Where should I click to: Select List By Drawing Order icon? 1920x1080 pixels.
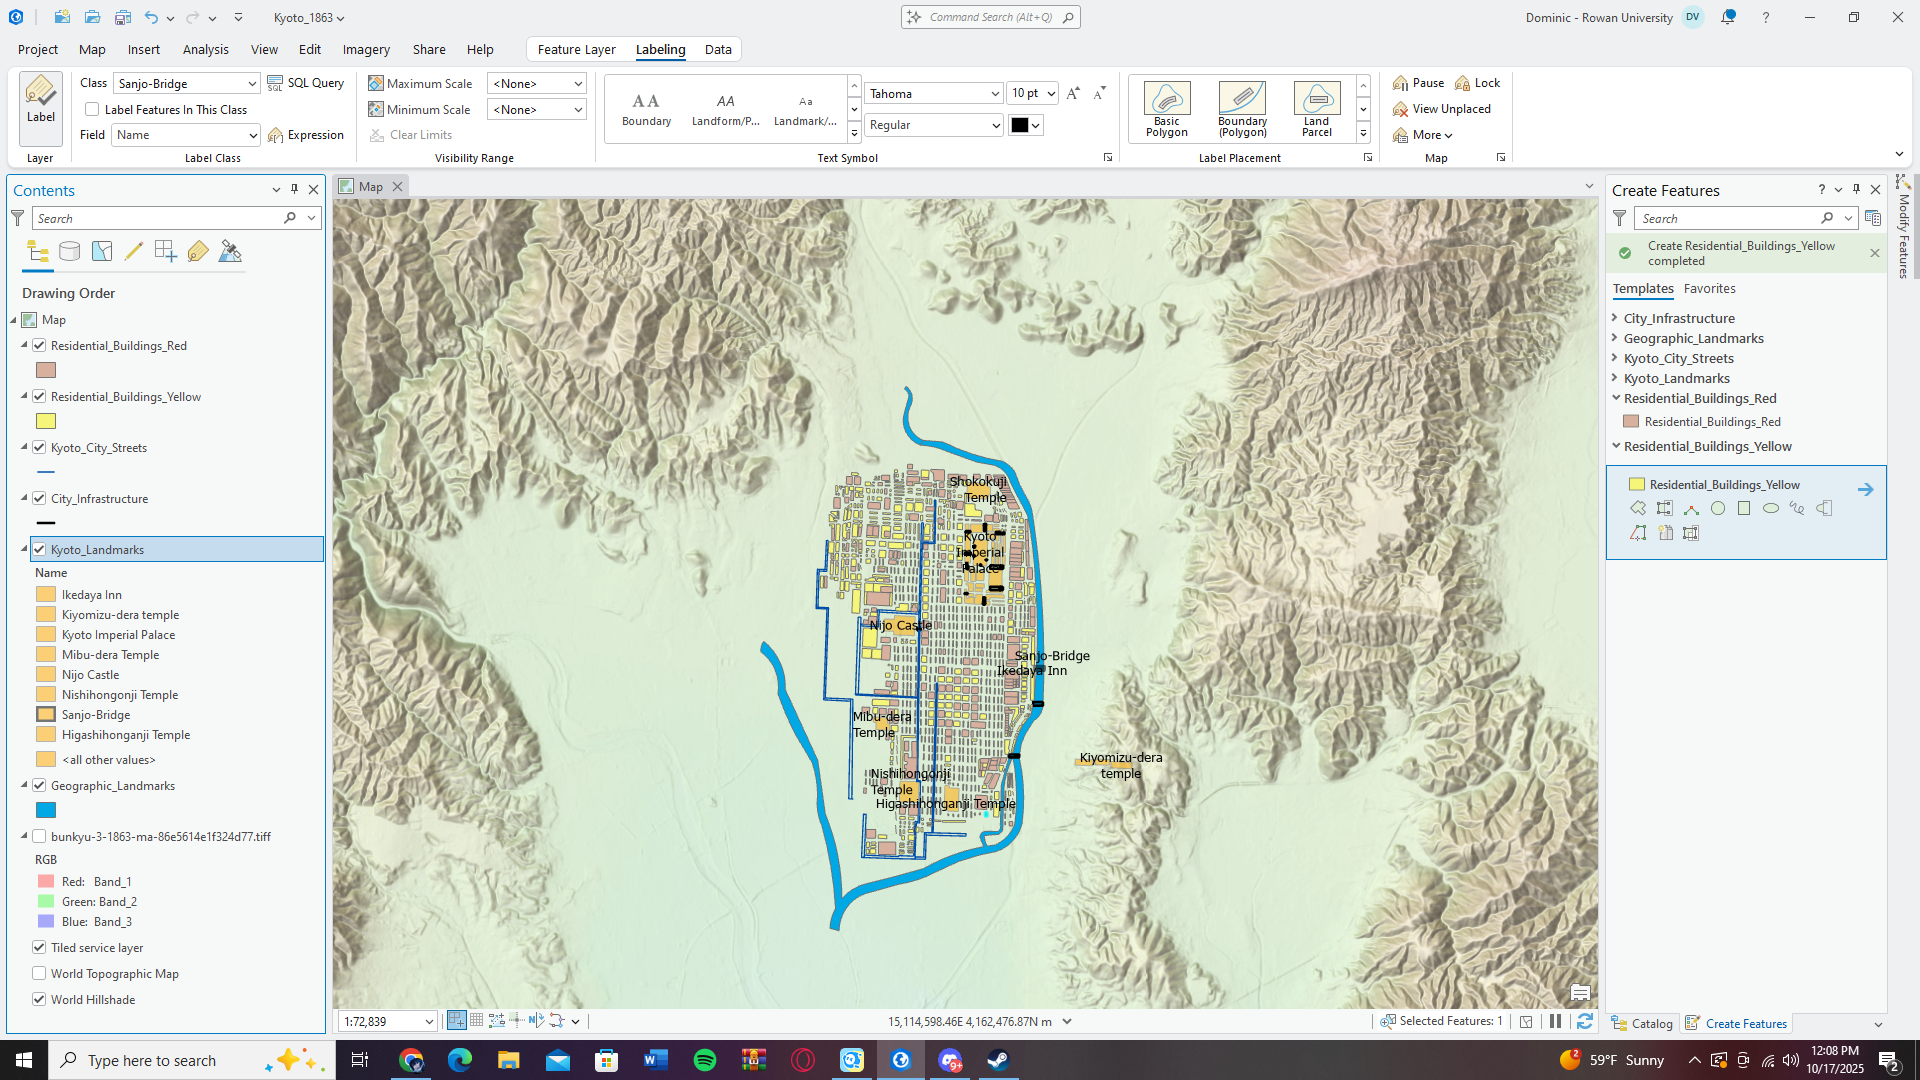point(38,251)
